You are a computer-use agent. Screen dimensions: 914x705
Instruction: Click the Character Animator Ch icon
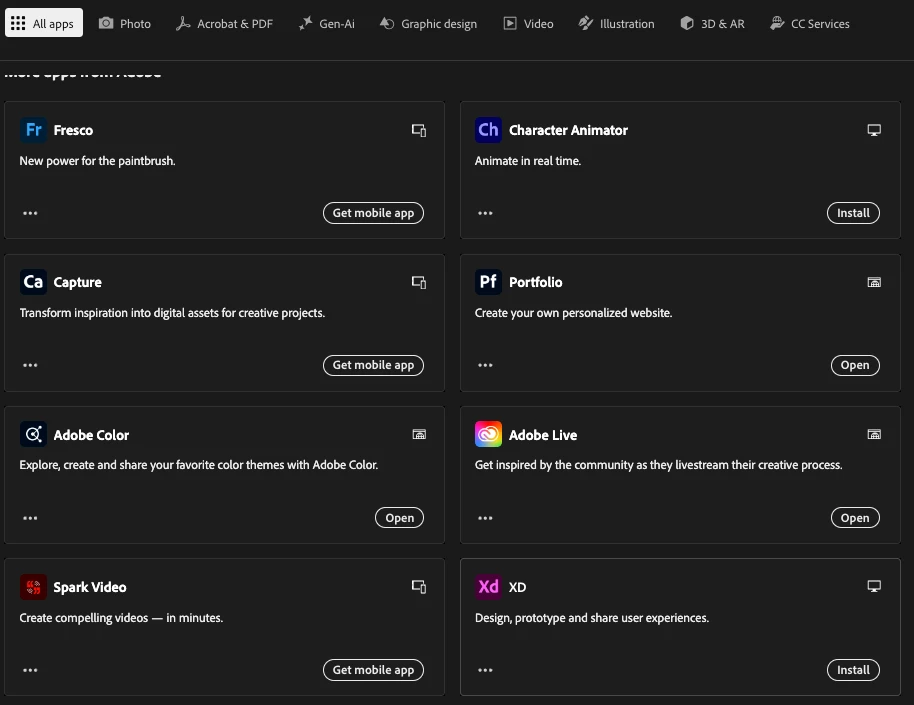(x=488, y=129)
